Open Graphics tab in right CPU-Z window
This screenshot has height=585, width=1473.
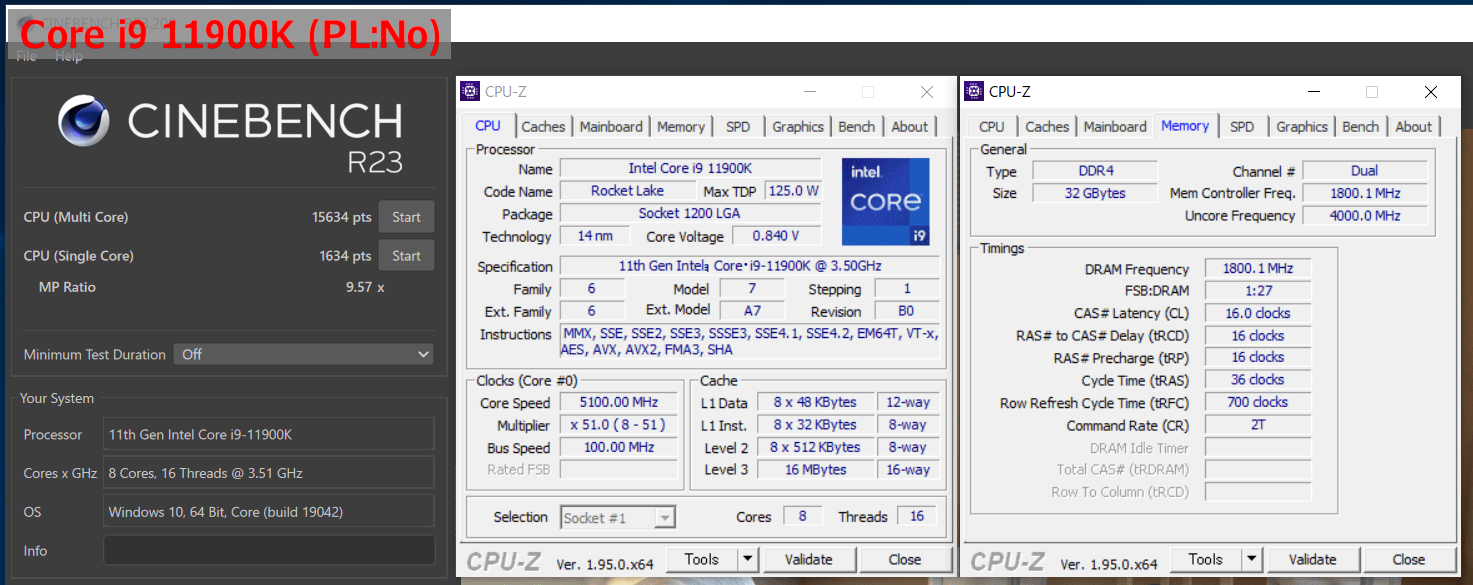point(1301,127)
